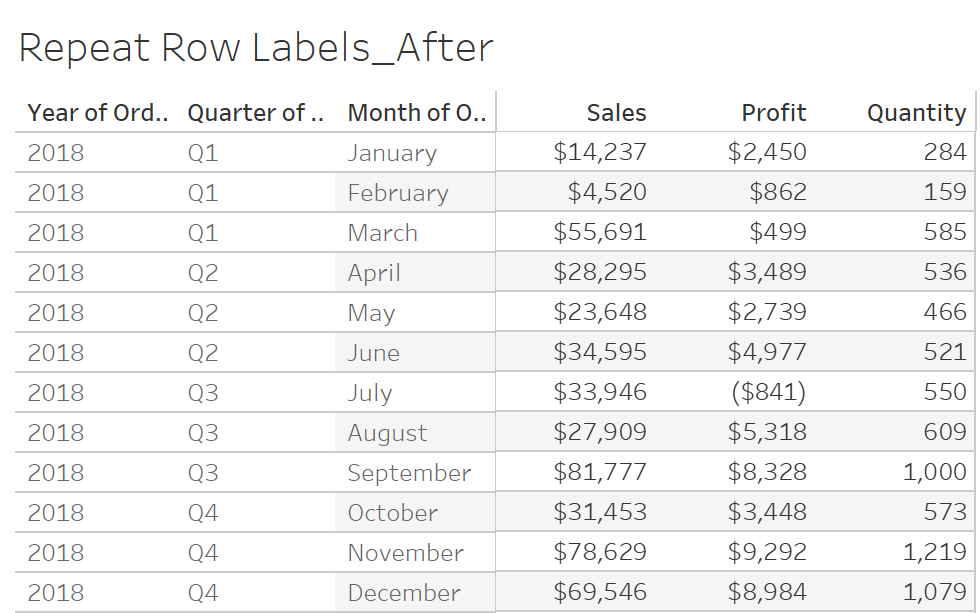980x613 pixels.
Task: Click the Q4 label in December row
Action: click(x=203, y=593)
